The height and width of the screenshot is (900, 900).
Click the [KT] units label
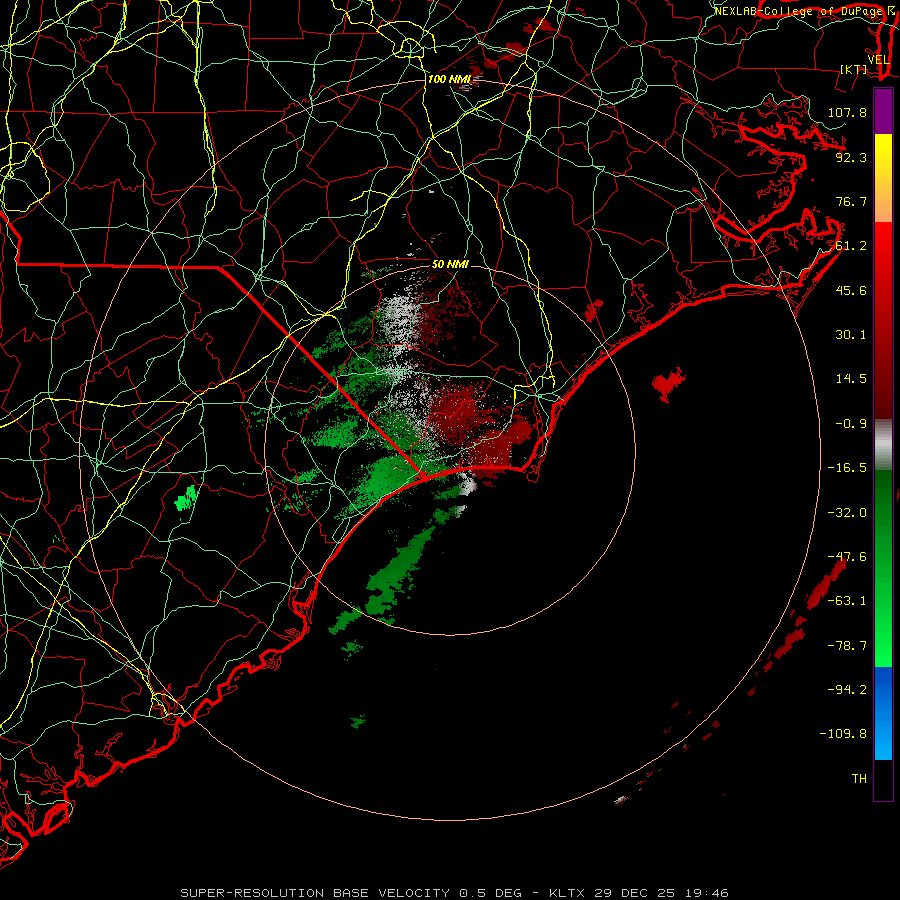[x=854, y=69]
